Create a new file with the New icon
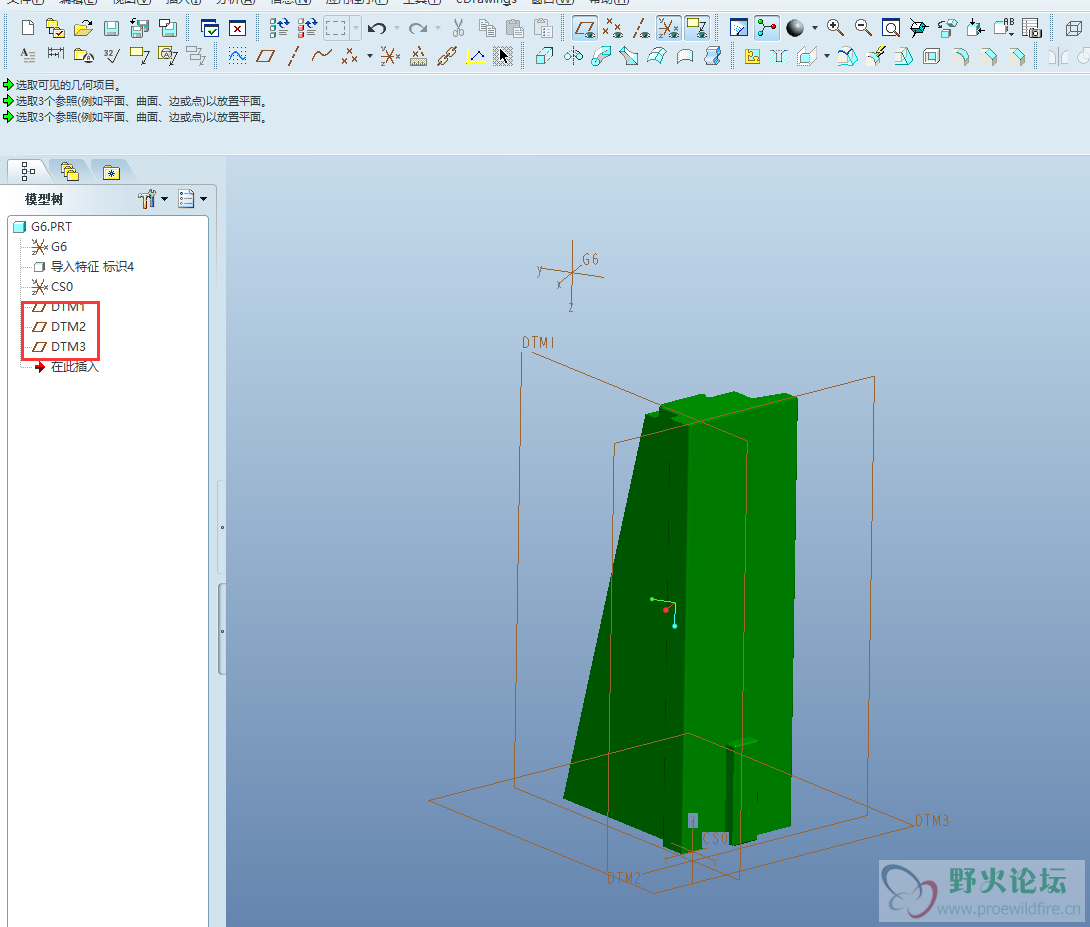This screenshot has height=927, width=1090. (x=28, y=28)
